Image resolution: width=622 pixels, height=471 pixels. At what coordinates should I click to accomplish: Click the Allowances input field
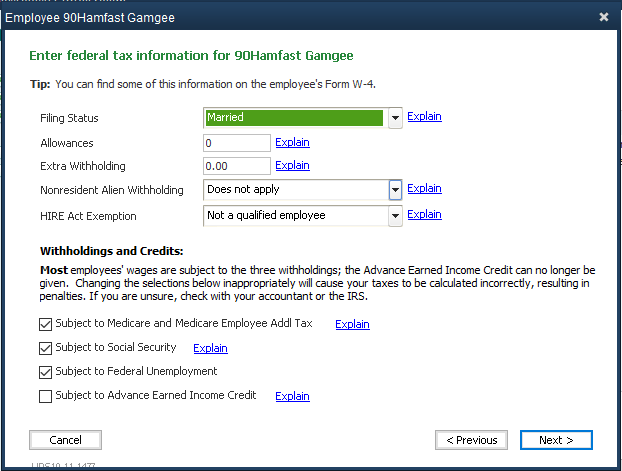tap(237, 143)
